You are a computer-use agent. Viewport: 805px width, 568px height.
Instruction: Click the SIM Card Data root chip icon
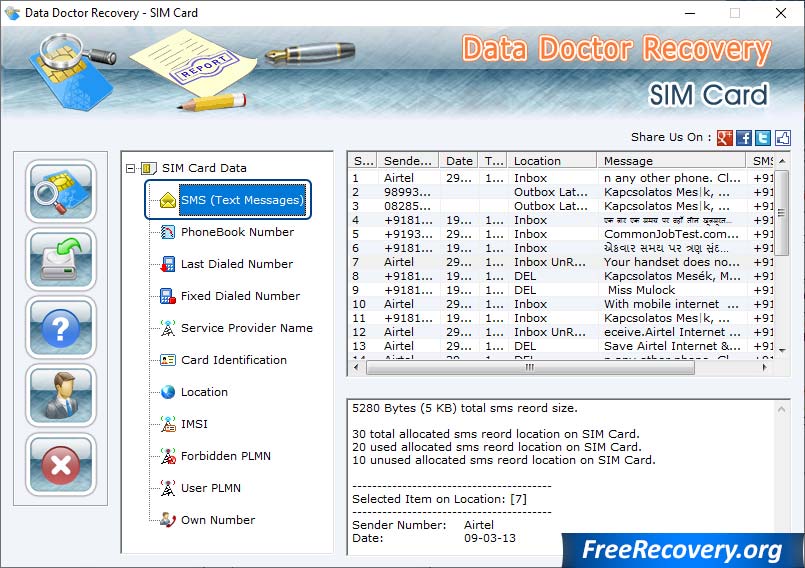pyautogui.click(x=148, y=168)
